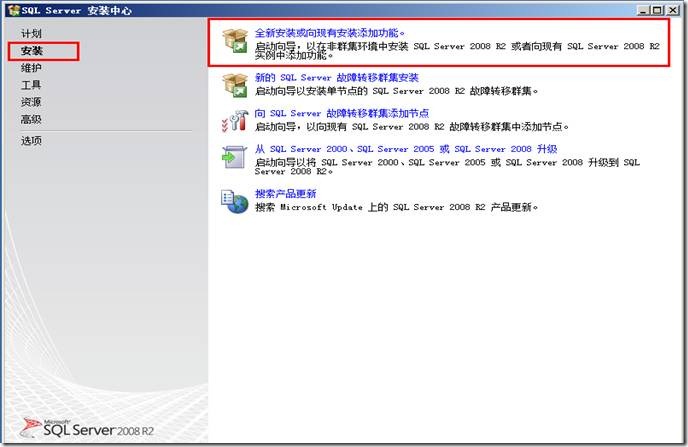The width and height of the screenshot is (688, 447).
Task: Select the 高级 sidebar item
Action: (x=31, y=119)
